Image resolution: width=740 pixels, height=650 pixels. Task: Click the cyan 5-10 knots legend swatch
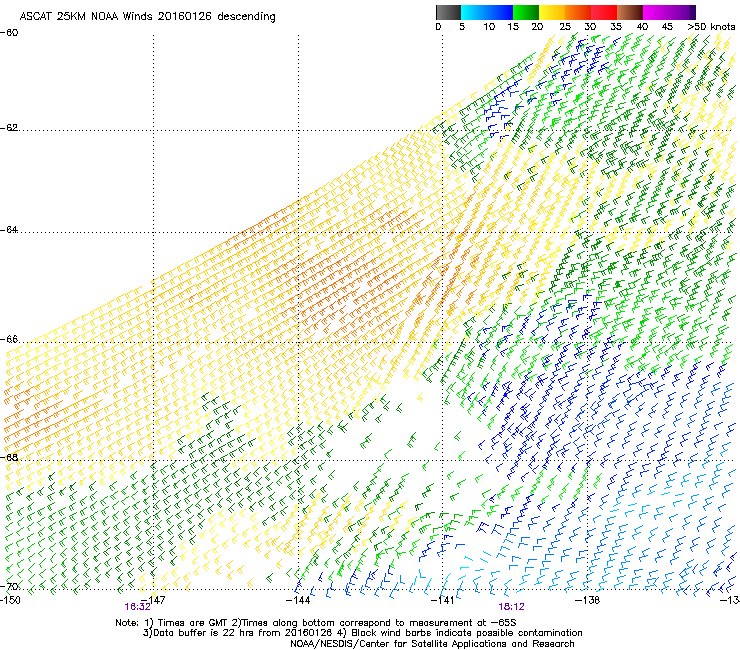[x=474, y=12]
